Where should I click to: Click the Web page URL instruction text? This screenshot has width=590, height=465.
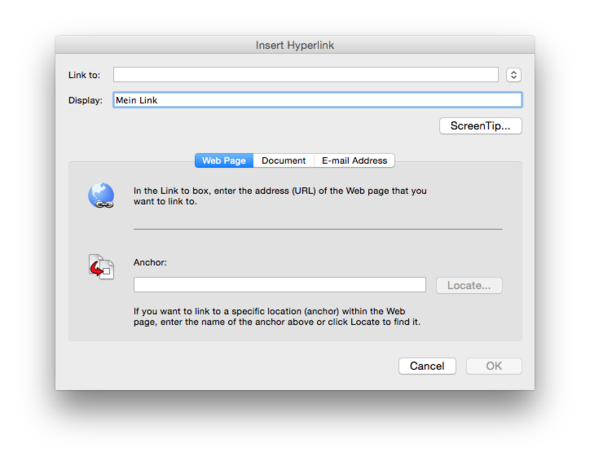[x=280, y=196]
